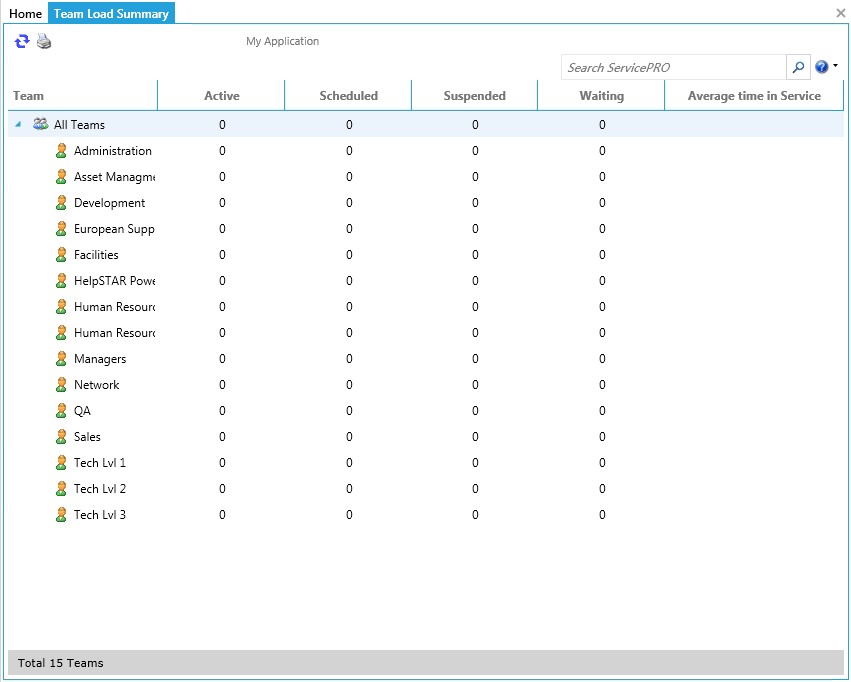The width and height of the screenshot is (851, 682).
Task: Click the QA team user icon
Action: tap(61, 411)
